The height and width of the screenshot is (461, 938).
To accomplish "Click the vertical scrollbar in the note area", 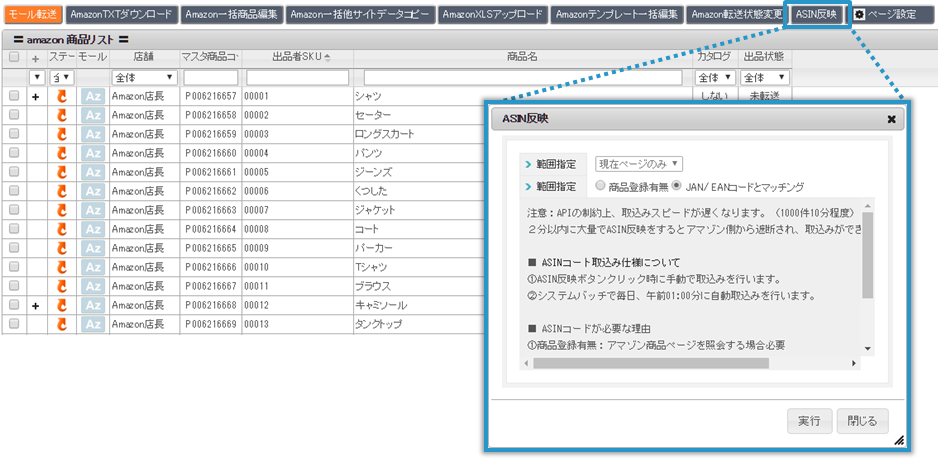I will 867,255.
